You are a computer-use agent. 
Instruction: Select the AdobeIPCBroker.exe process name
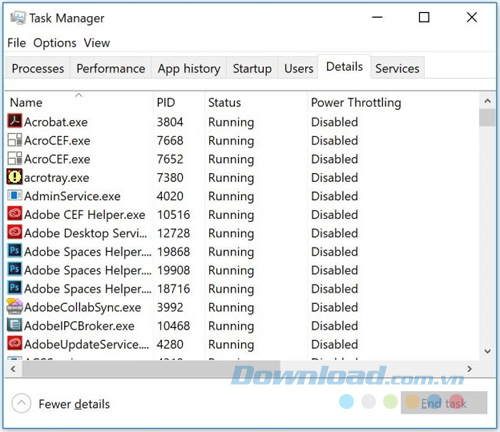pos(79,326)
